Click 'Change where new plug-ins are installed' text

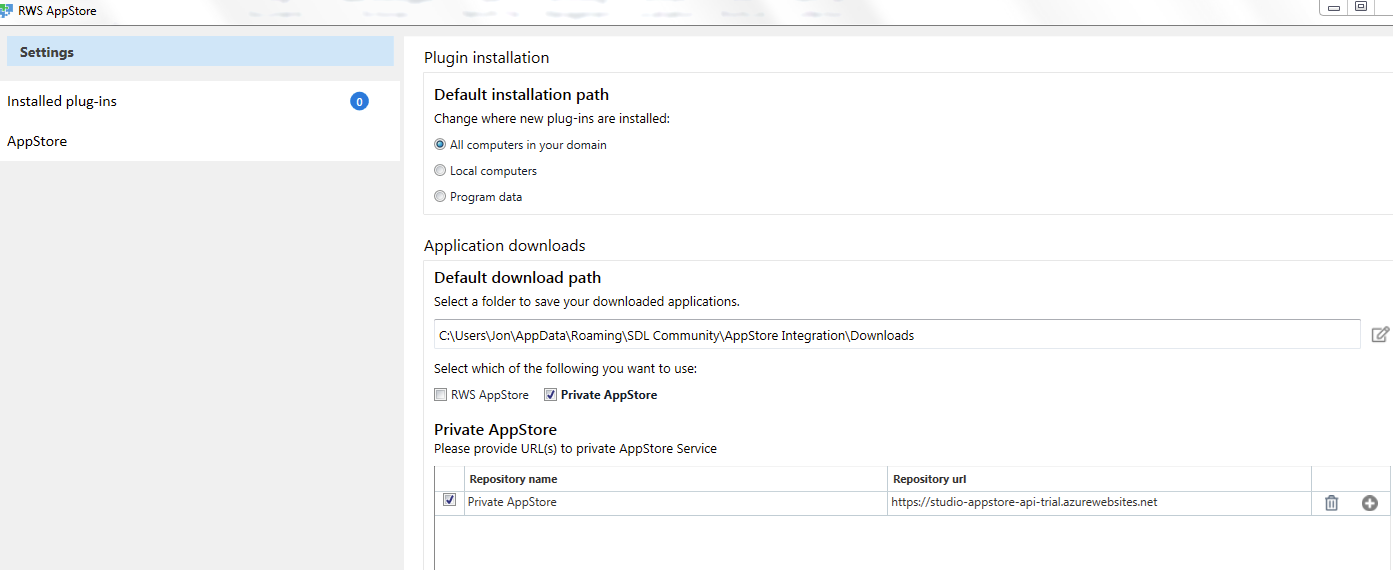(x=552, y=118)
